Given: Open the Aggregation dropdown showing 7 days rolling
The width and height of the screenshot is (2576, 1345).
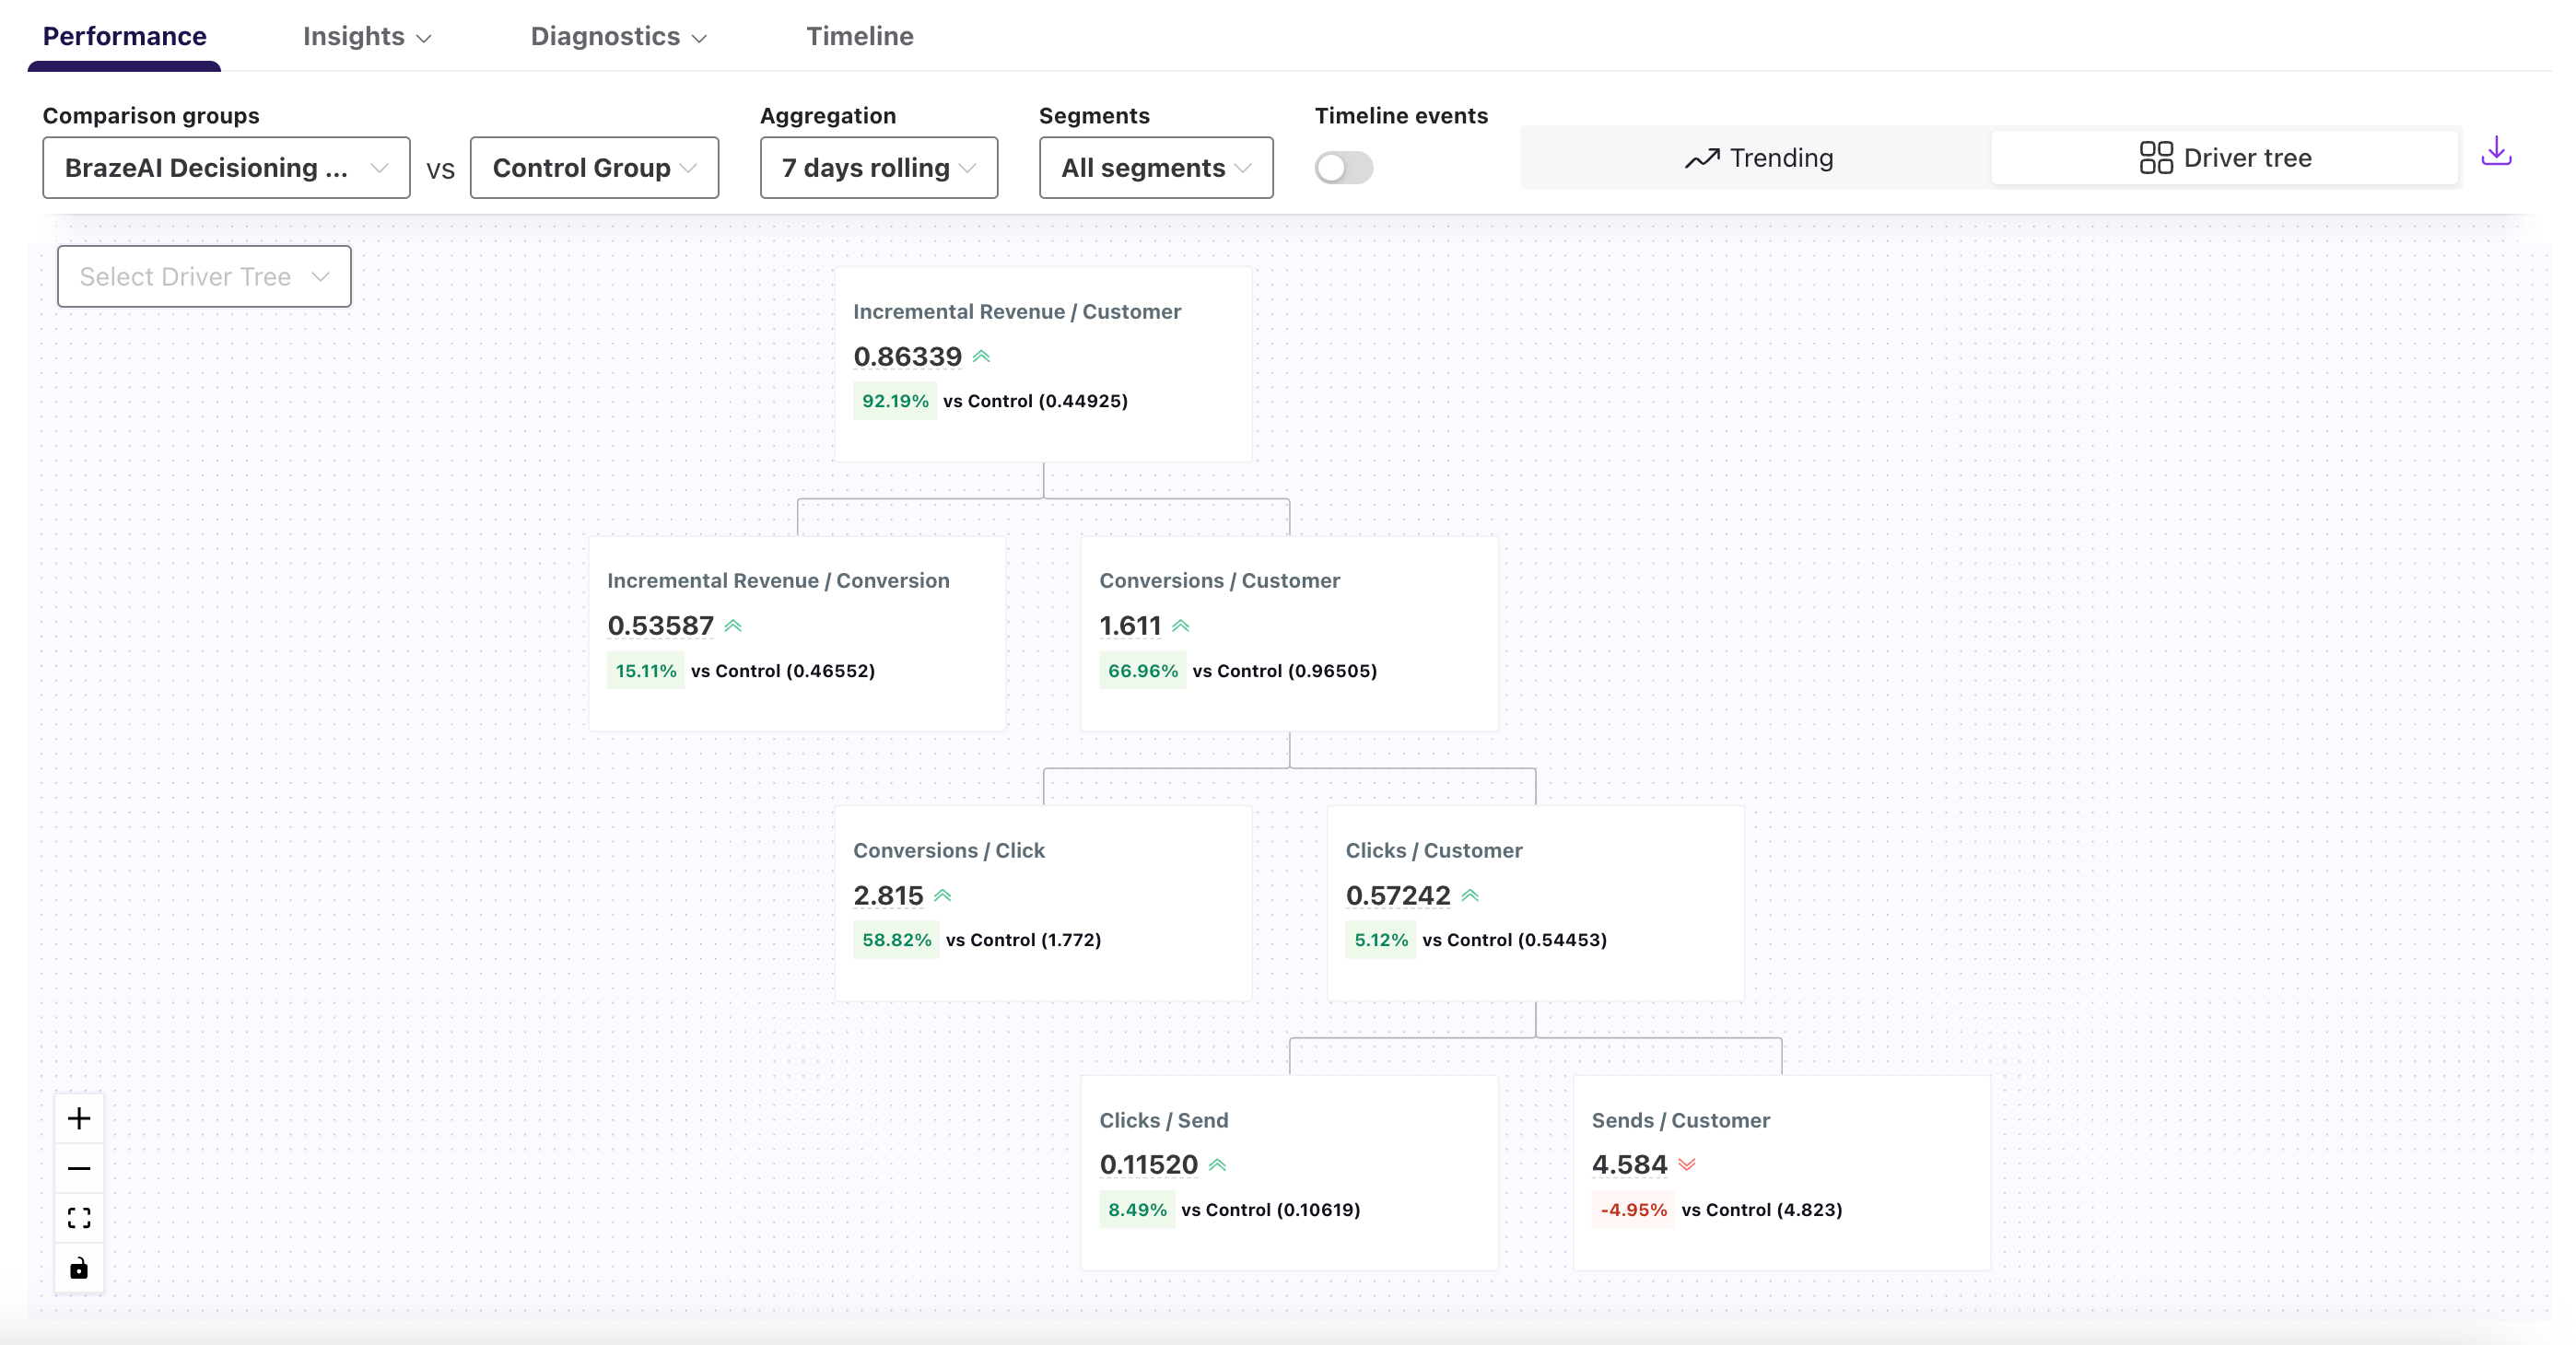Looking at the screenshot, I should point(878,167).
